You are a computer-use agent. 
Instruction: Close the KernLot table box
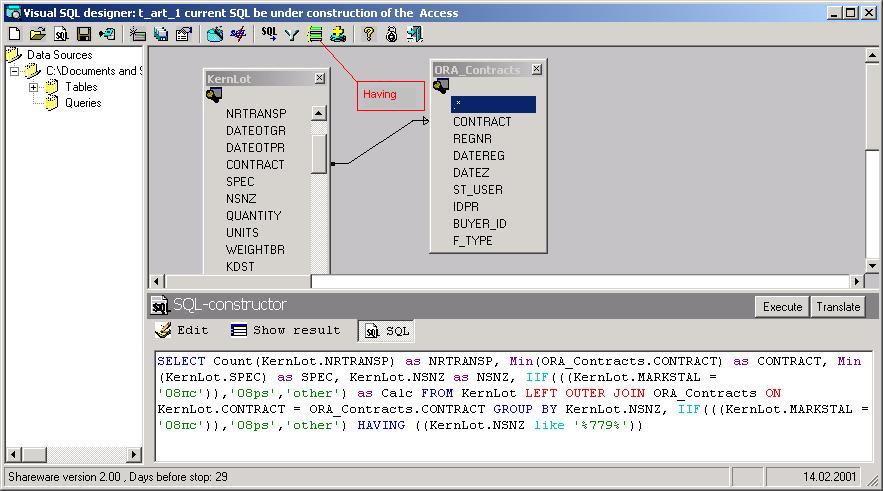(x=319, y=78)
